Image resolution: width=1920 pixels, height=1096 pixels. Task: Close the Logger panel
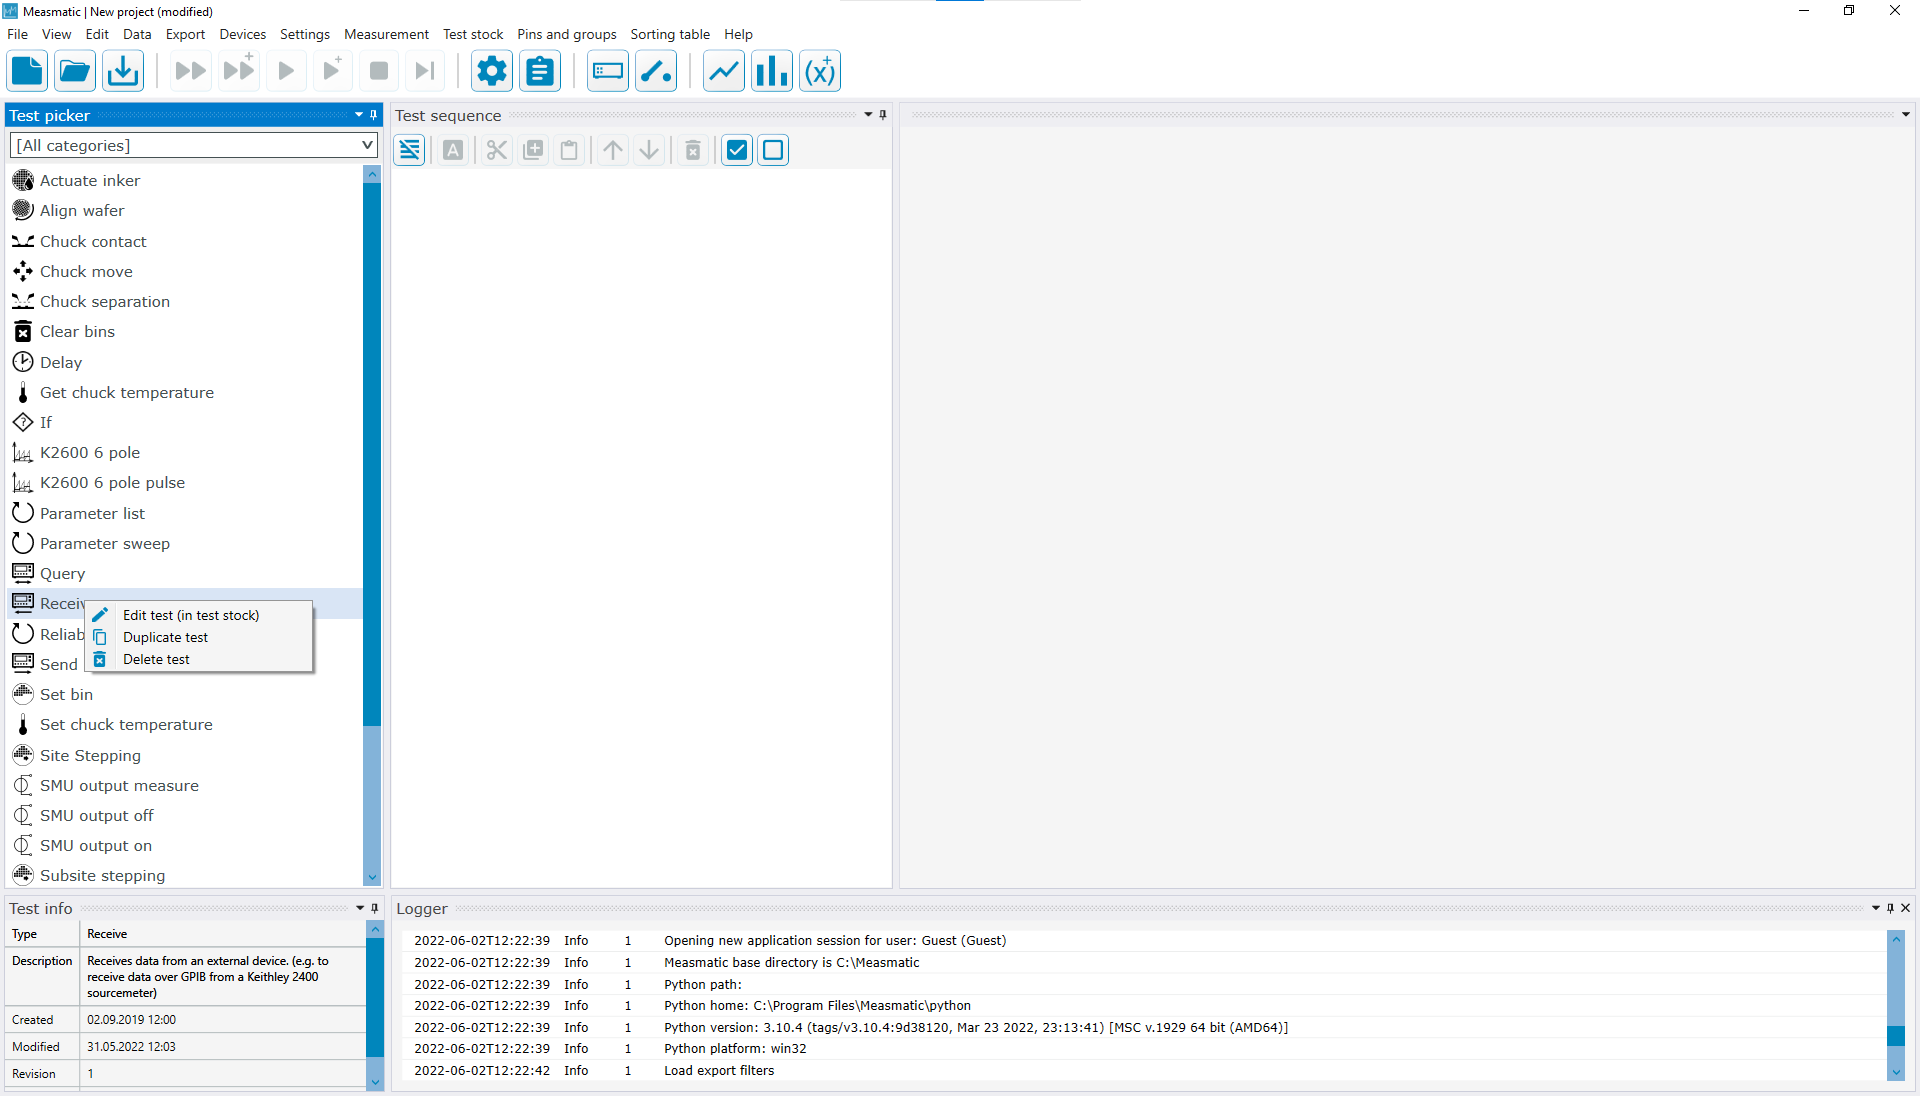[1905, 908]
